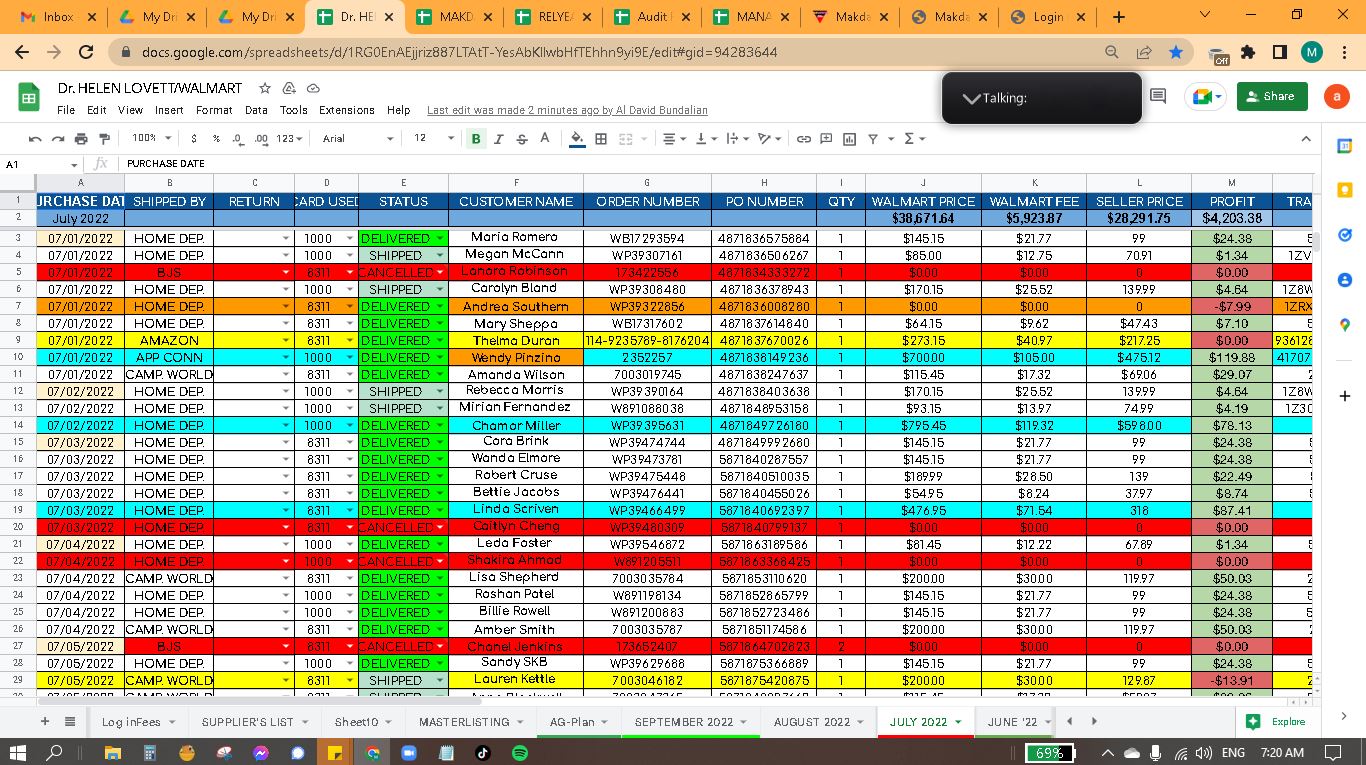This screenshot has width=1366, height=765.
Task: Open the font size 12 dropdown
Action: [x=434, y=139]
